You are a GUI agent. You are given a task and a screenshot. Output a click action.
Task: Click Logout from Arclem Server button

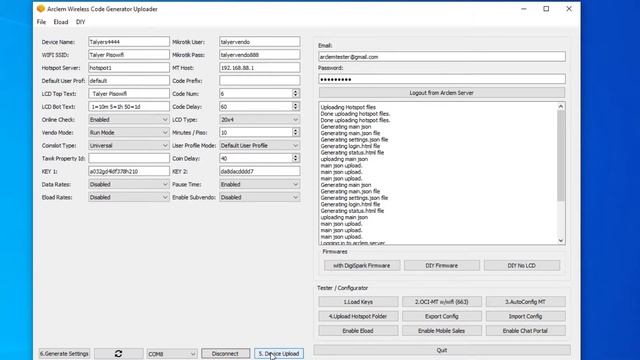[x=442, y=93]
